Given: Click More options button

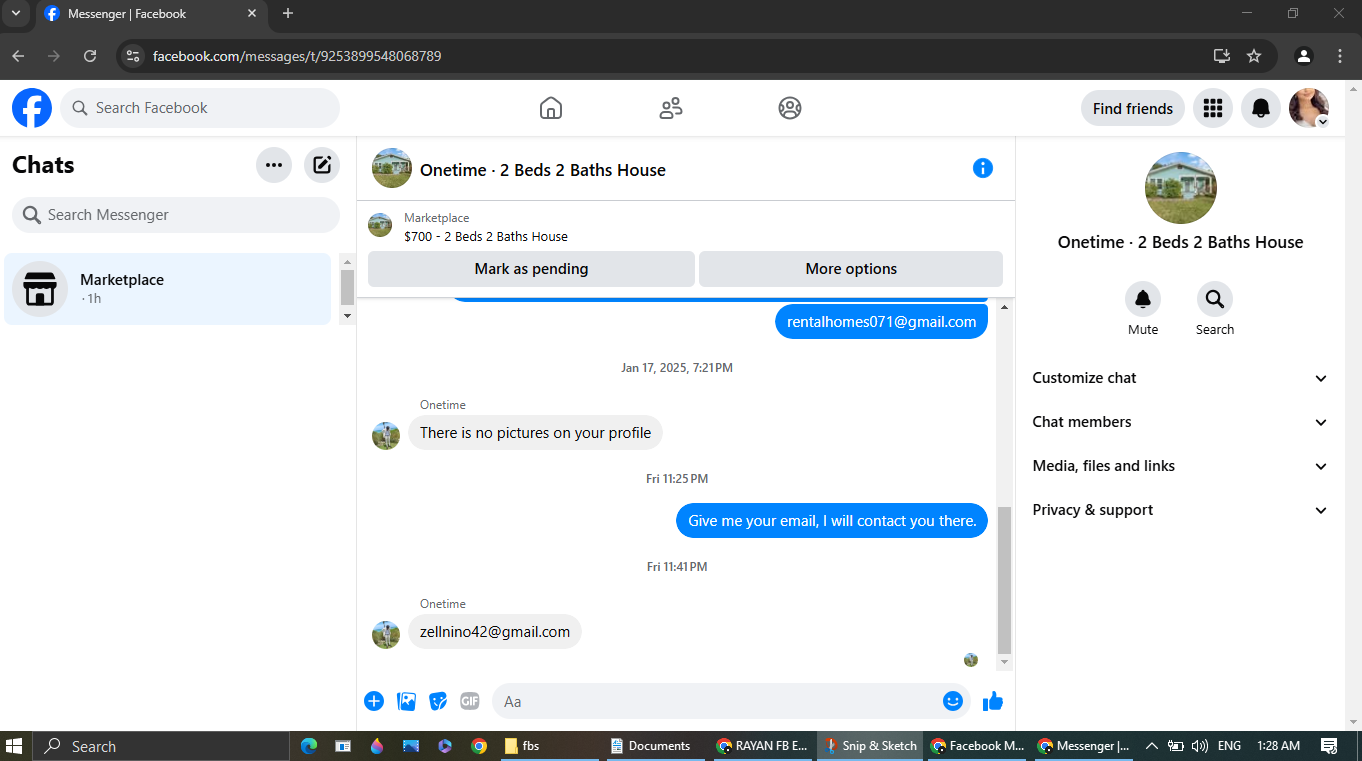Looking at the screenshot, I should click(851, 269).
